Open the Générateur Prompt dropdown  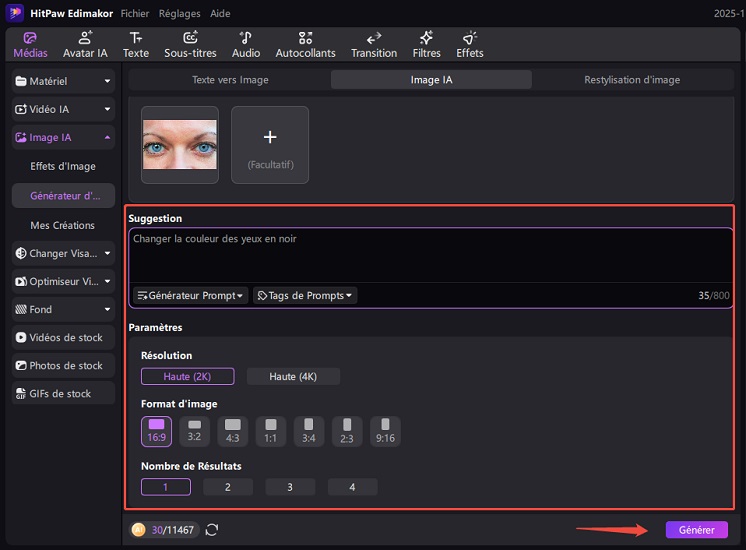point(190,295)
